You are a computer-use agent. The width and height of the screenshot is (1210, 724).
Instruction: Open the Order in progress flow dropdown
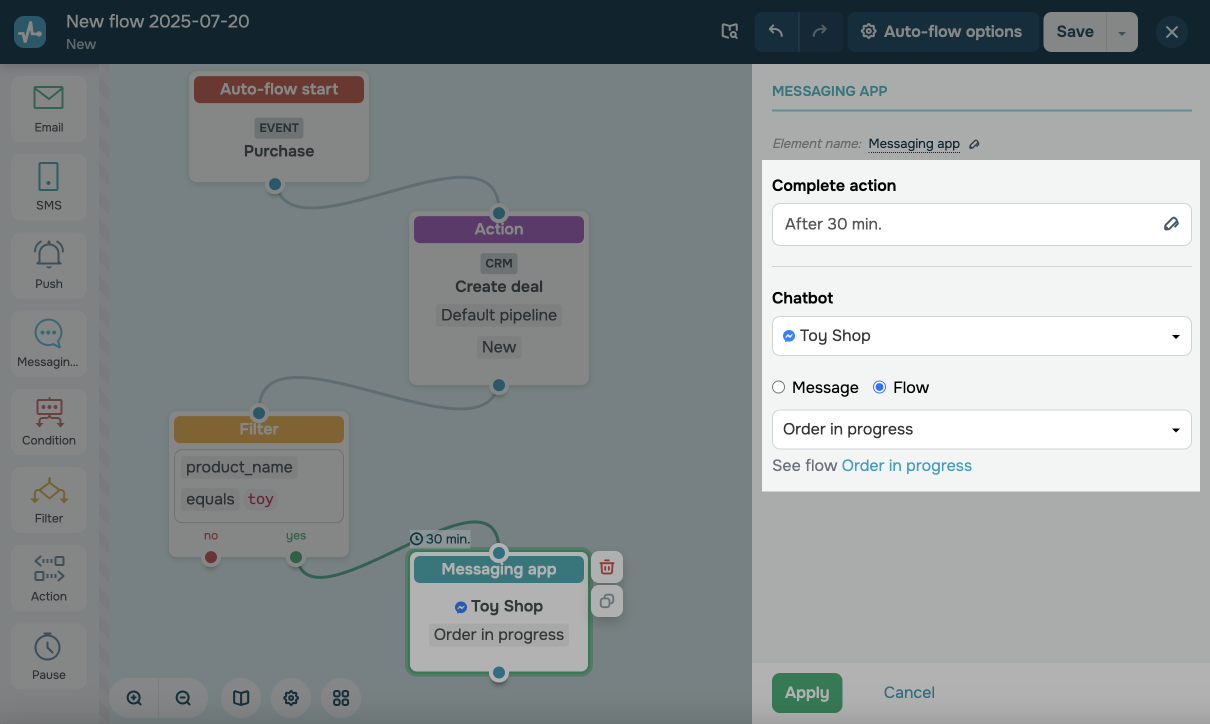pos(982,429)
